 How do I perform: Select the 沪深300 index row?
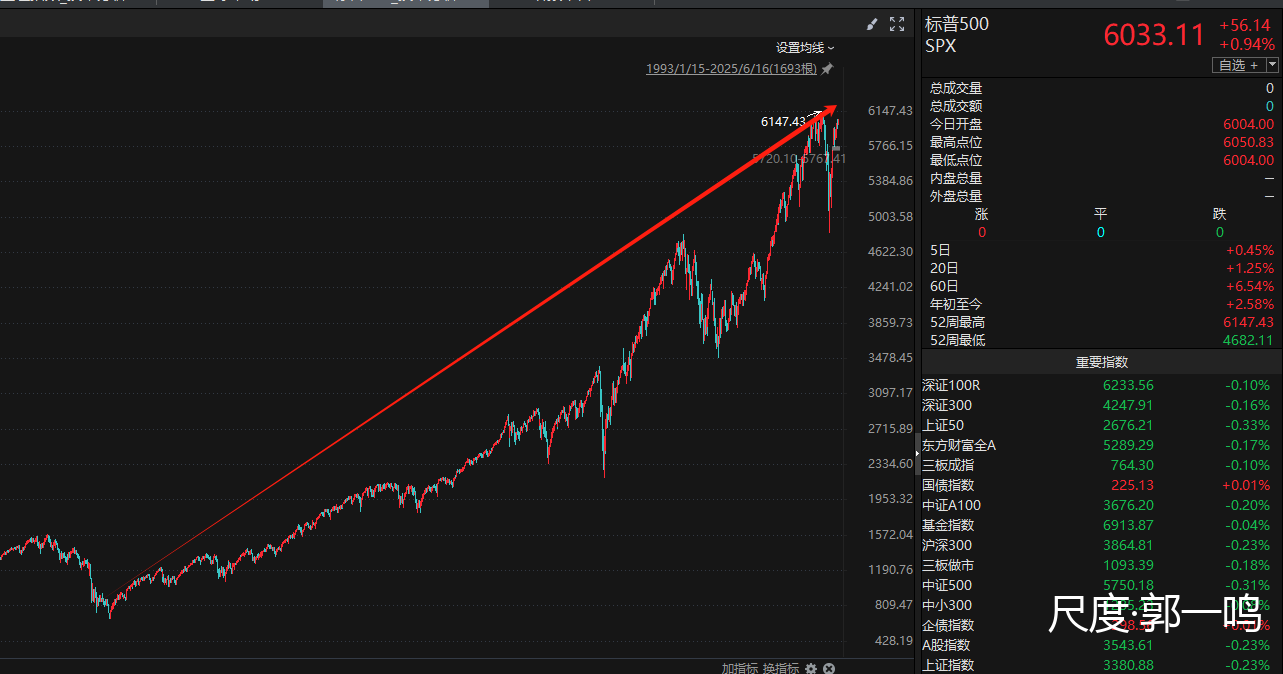pos(946,545)
